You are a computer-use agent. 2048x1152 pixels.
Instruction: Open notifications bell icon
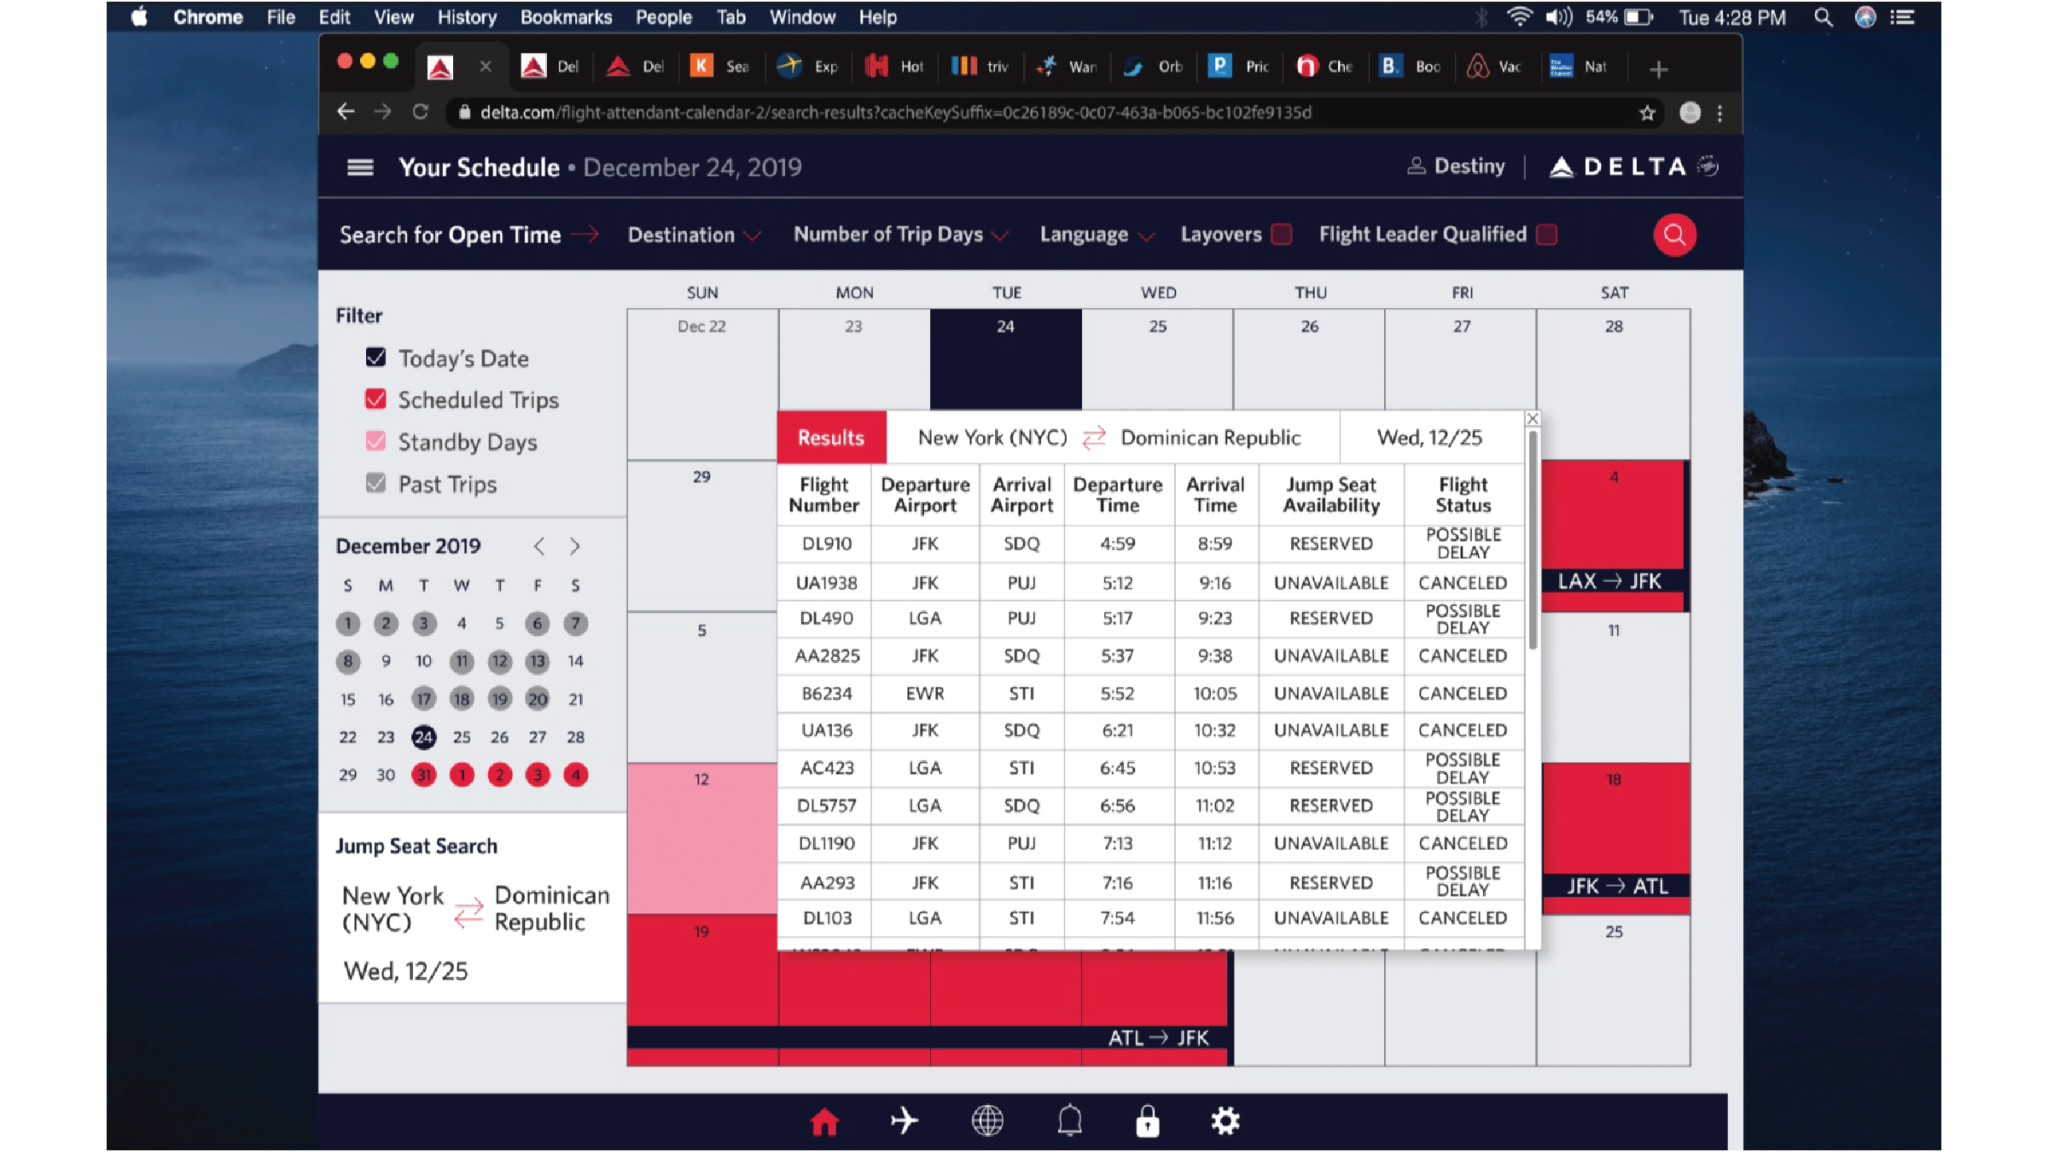[x=1069, y=1121]
